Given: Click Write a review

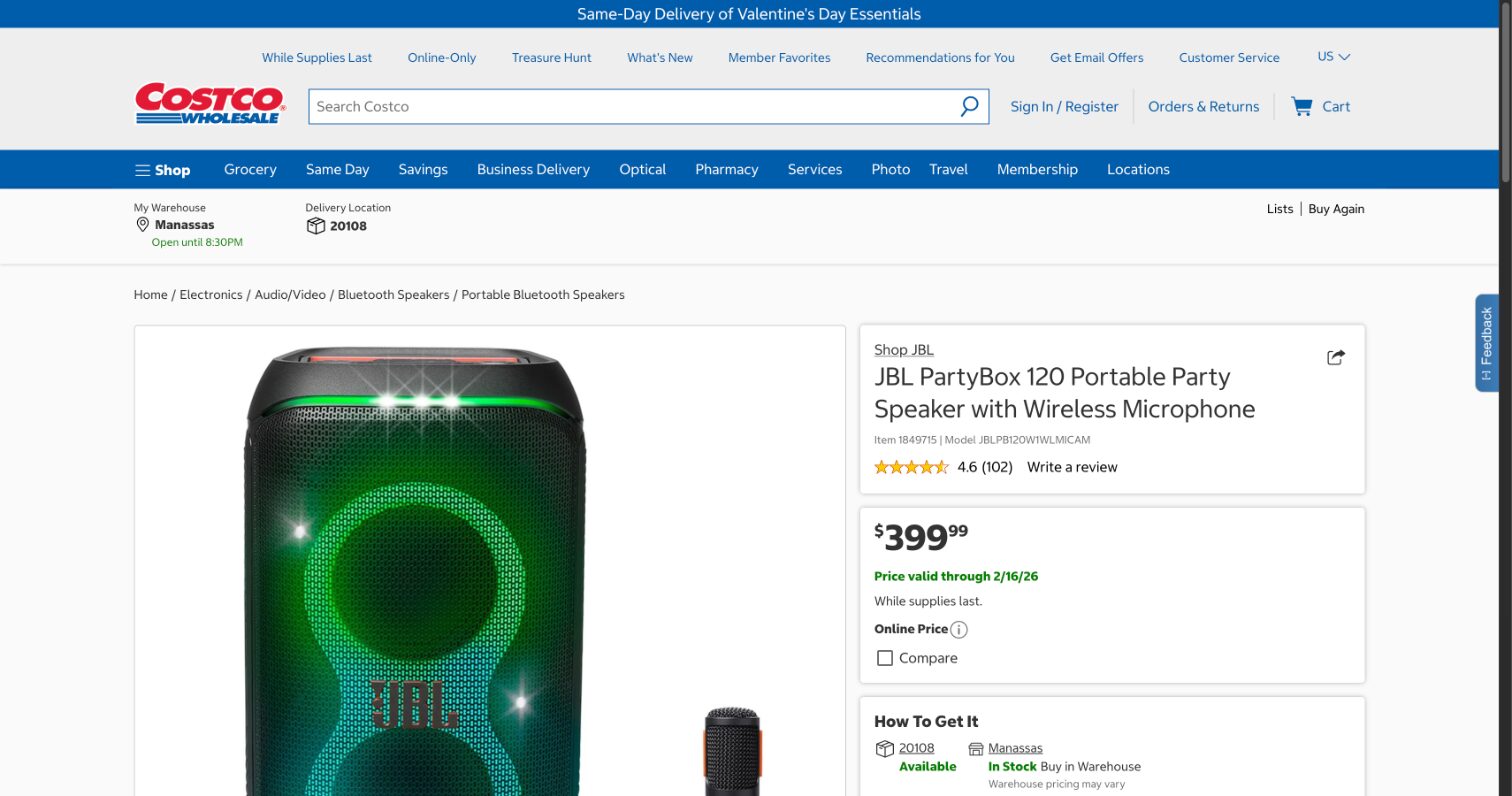Looking at the screenshot, I should tap(1071, 467).
